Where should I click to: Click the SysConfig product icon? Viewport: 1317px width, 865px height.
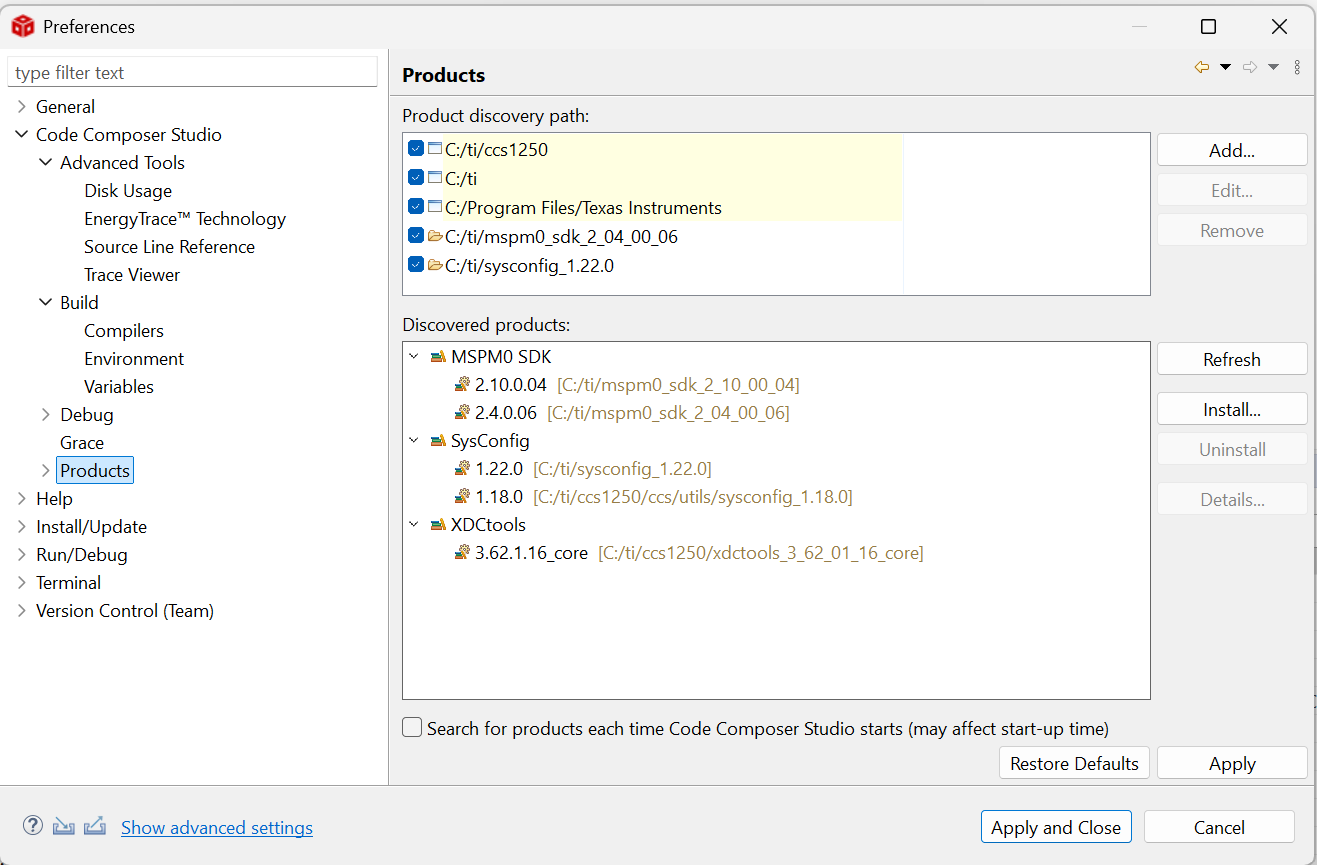pos(438,441)
